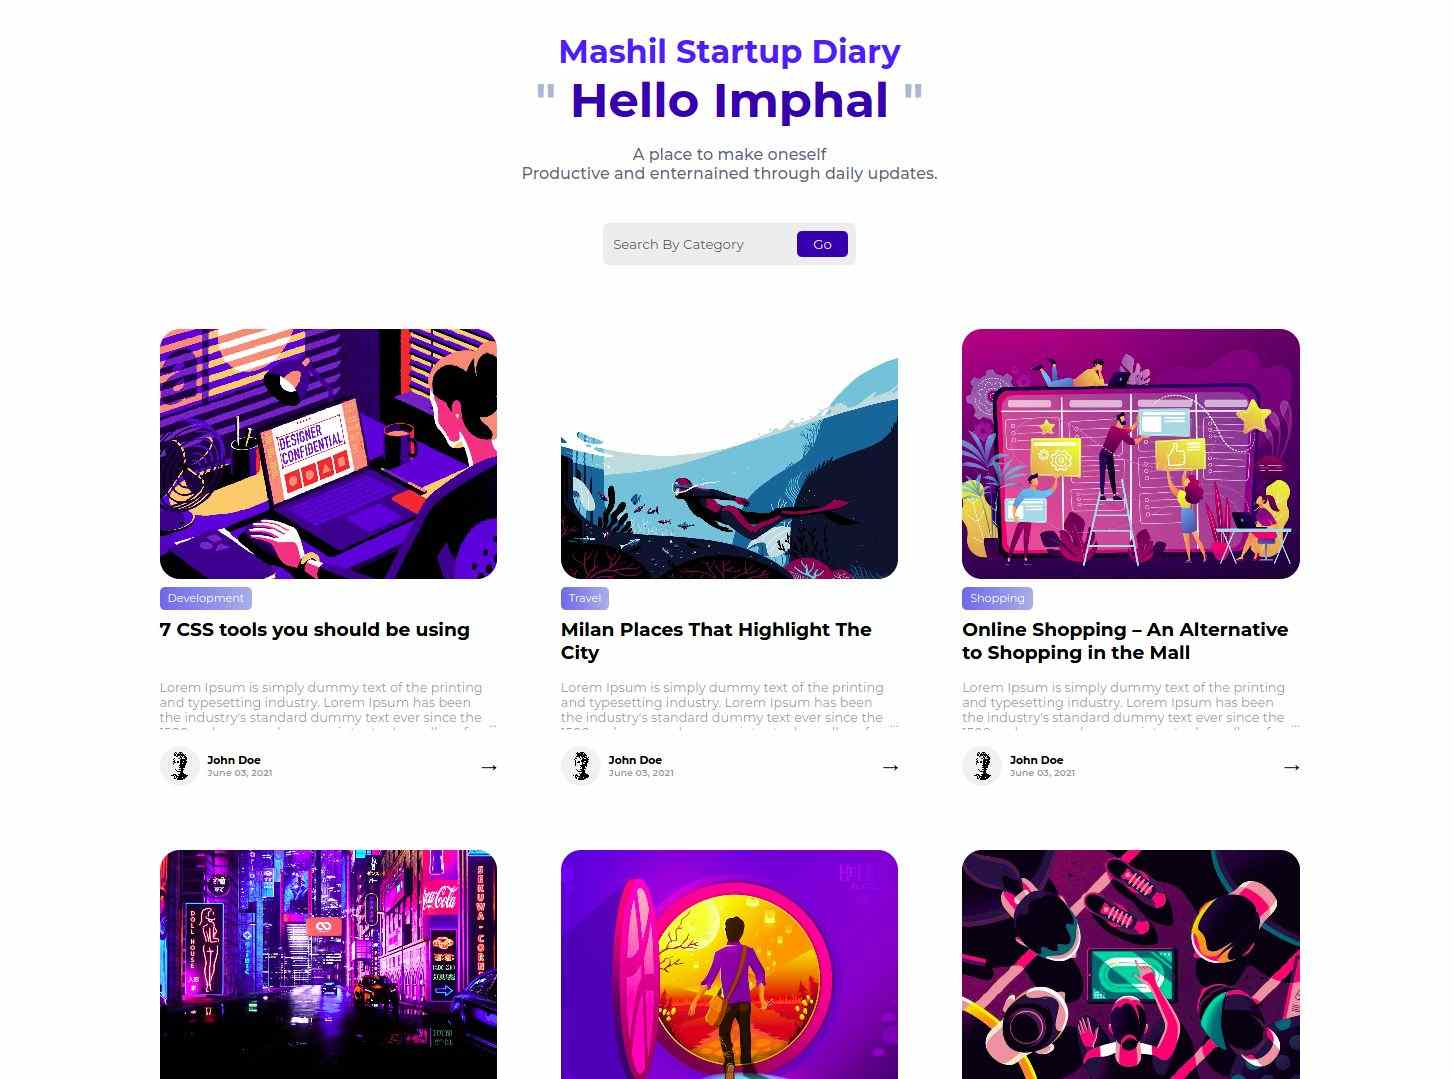1454x1079 pixels.
Task: Click the shopping board illustration thumbnail
Action: click(x=1131, y=454)
